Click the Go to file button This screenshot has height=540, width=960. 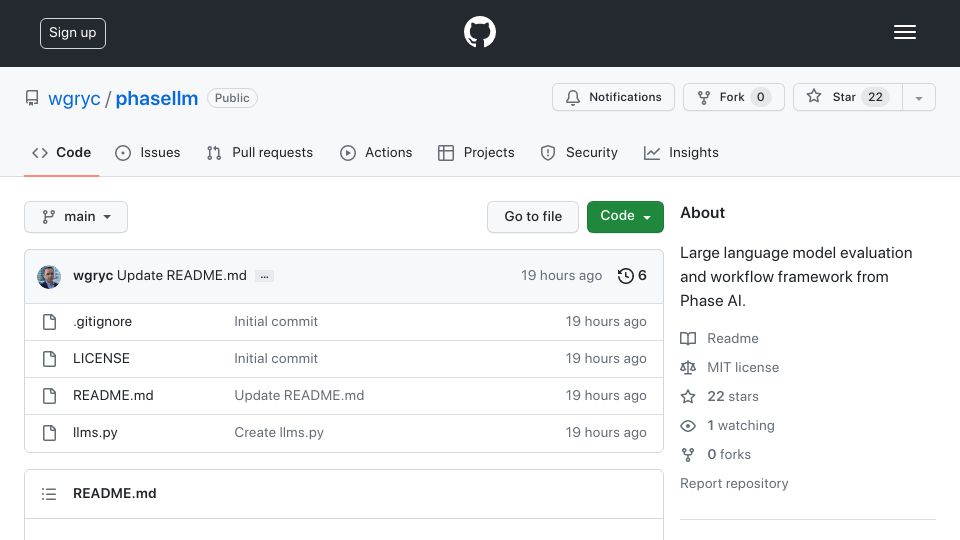(533, 217)
